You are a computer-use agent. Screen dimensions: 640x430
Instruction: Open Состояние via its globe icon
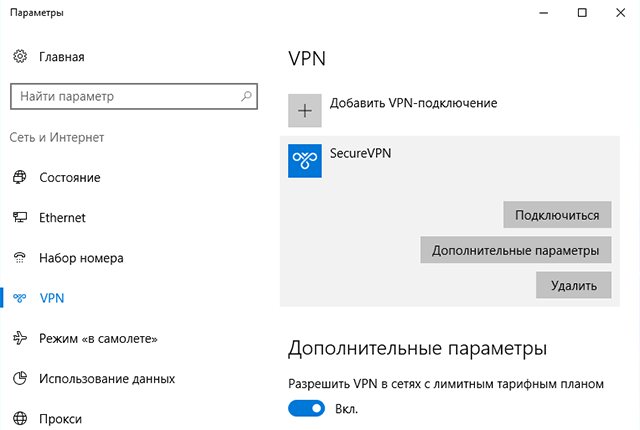[19, 177]
